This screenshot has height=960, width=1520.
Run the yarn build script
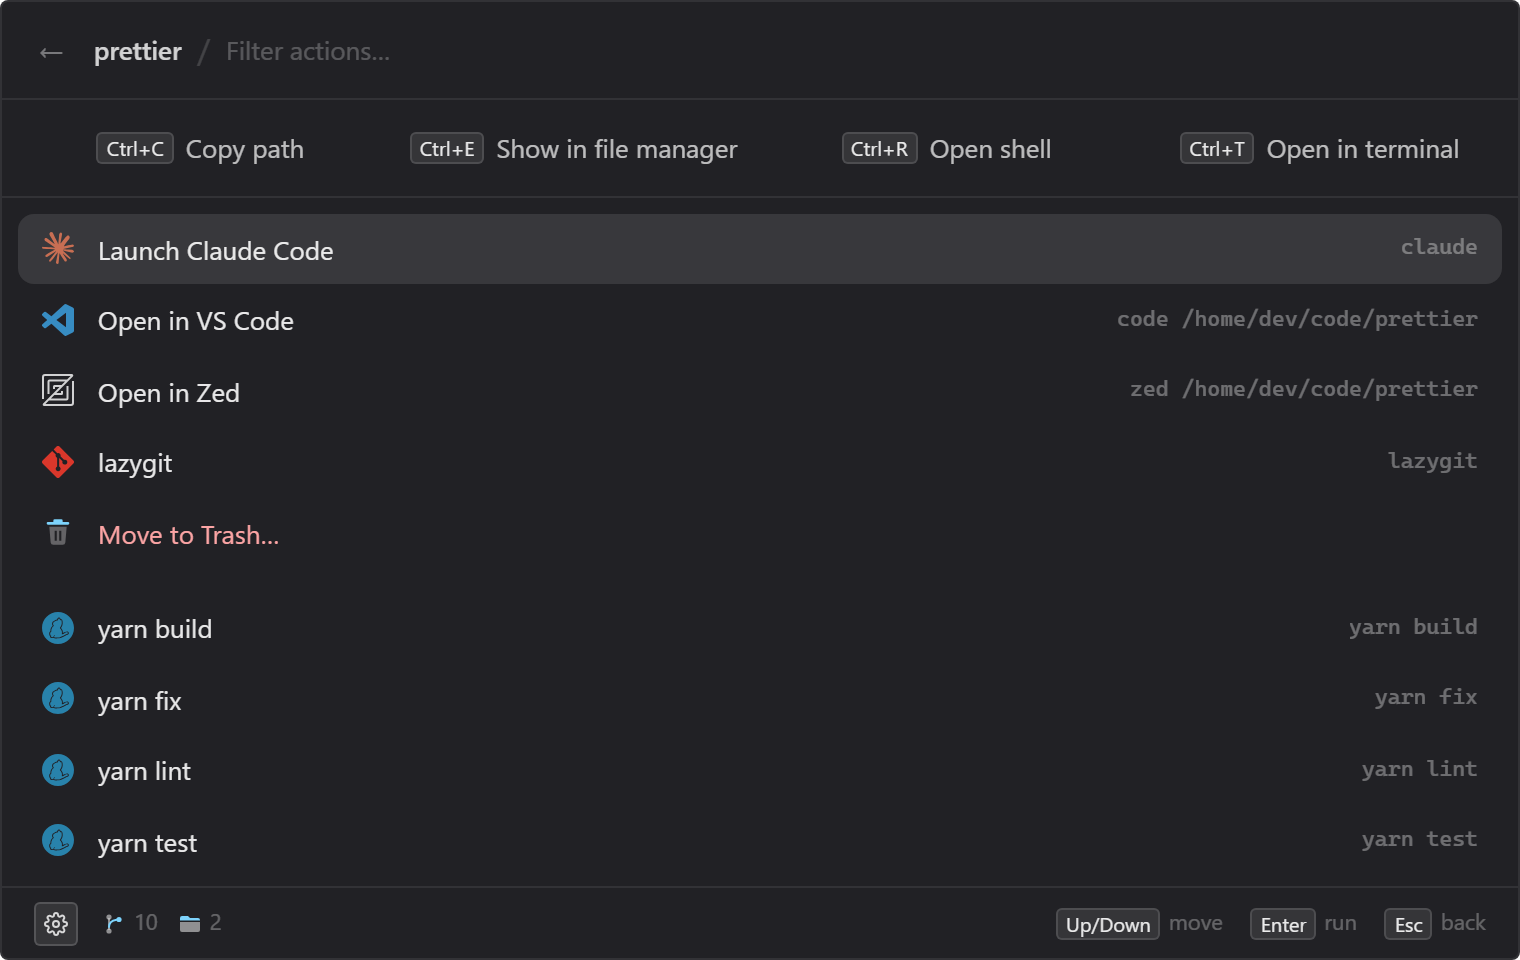click(760, 628)
